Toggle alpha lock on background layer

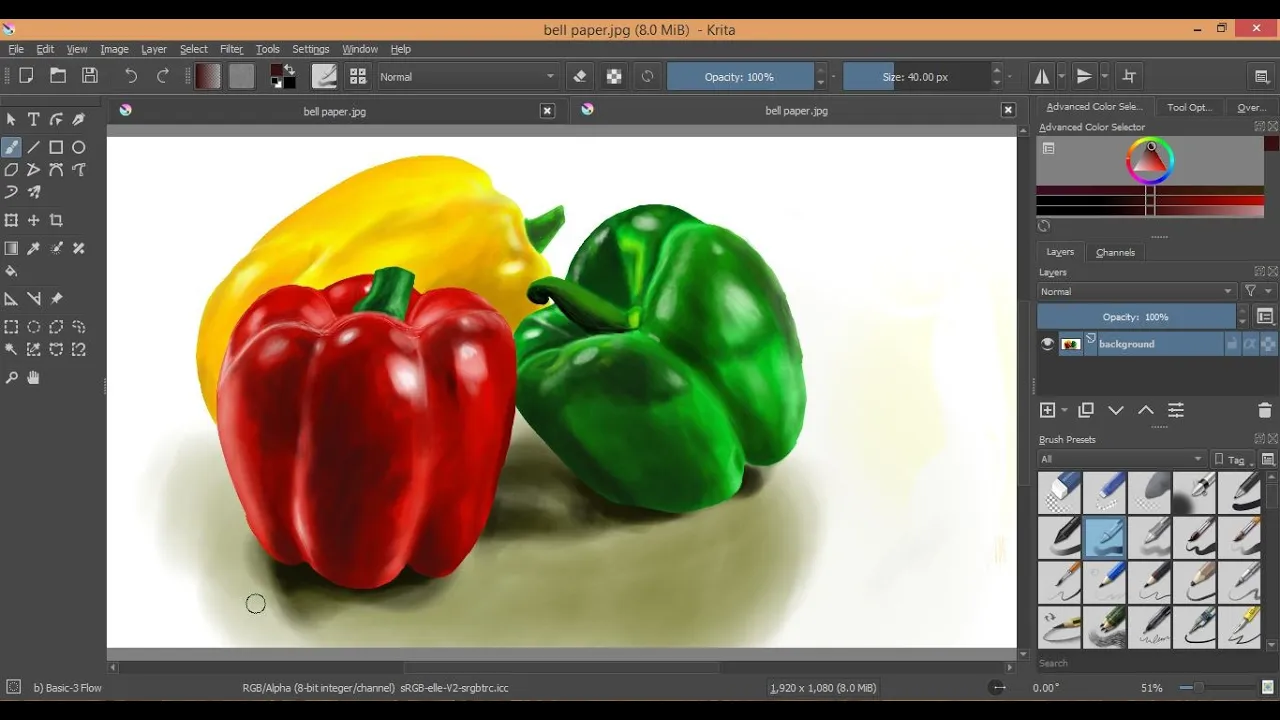click(1268, 344)
